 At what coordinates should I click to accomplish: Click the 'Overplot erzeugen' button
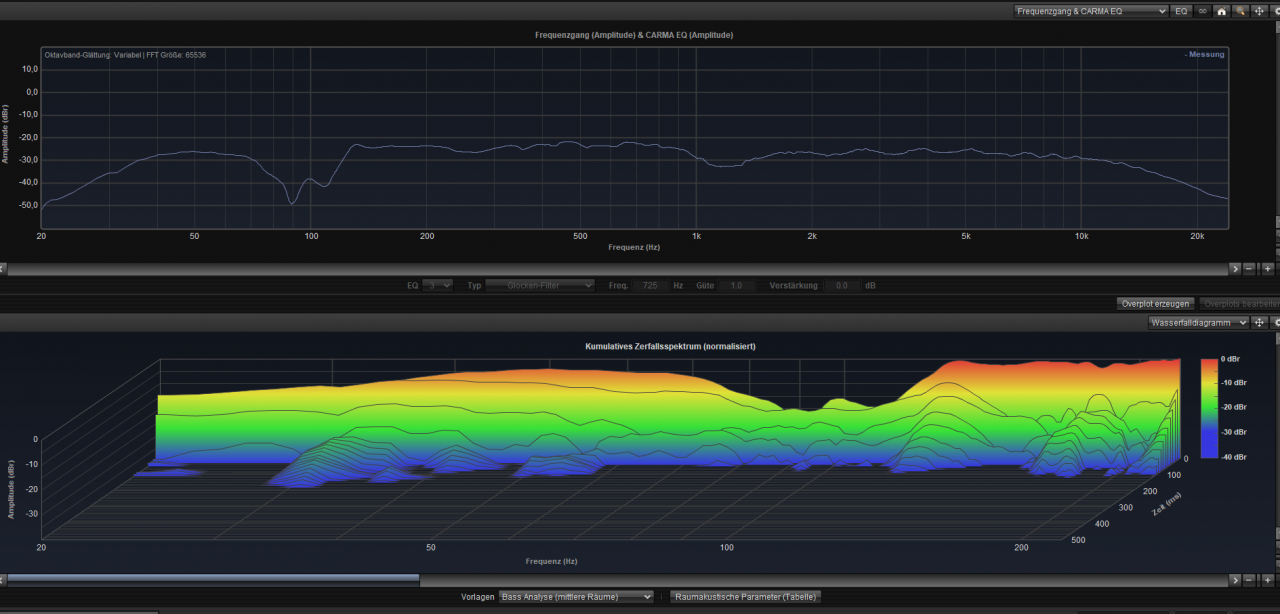point(1155,303)
